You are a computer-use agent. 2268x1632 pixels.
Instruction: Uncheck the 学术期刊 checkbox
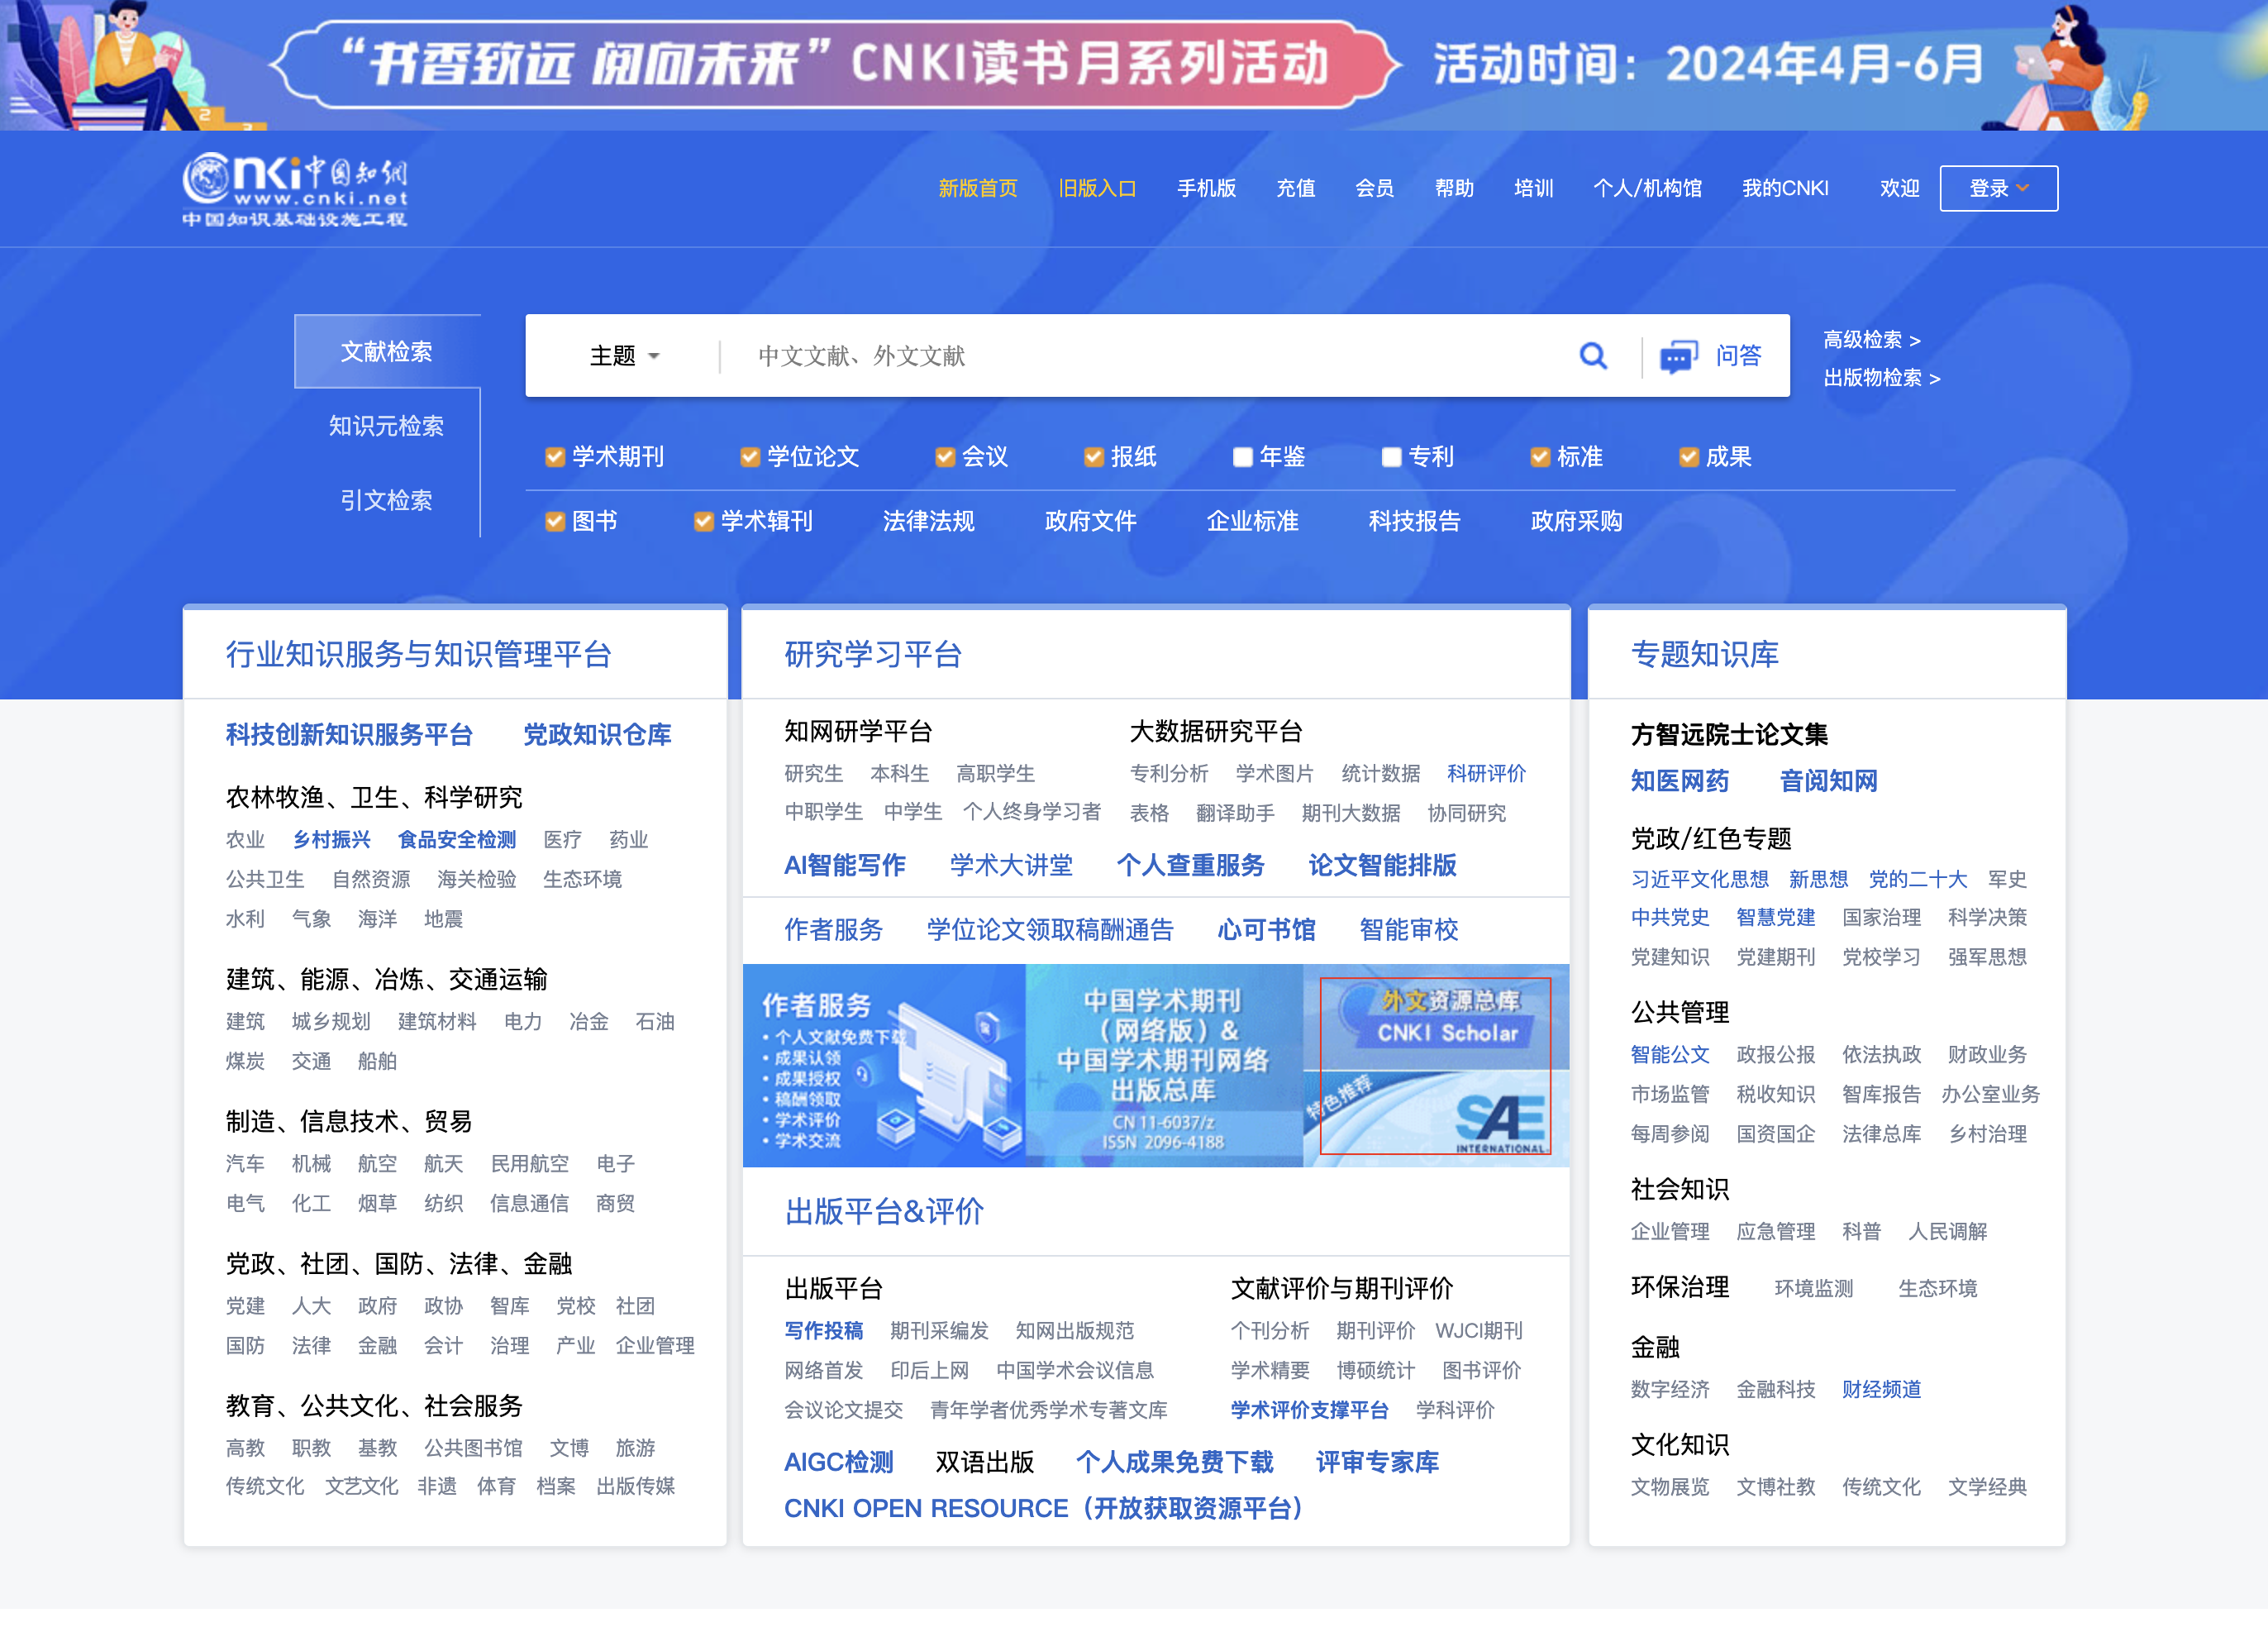pos(555,457)
